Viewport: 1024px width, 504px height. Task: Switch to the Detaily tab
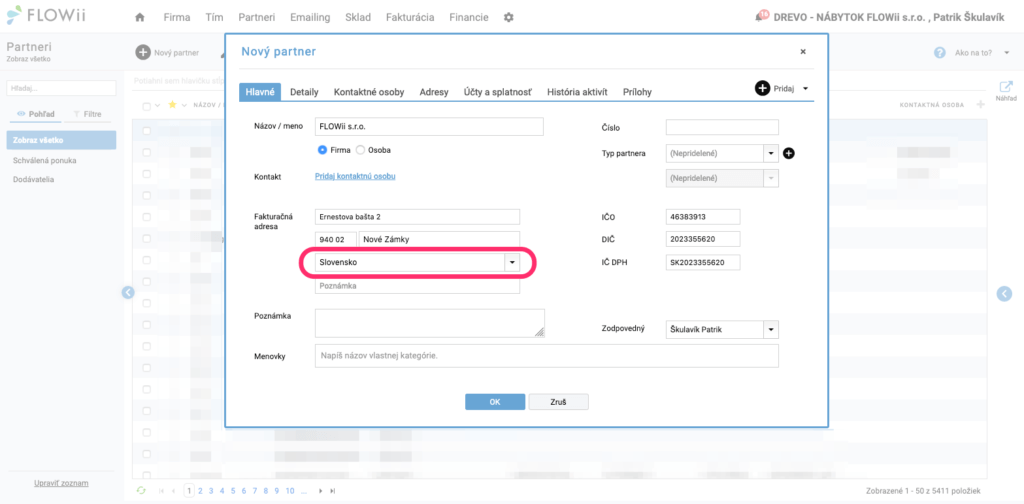[304, 92]
